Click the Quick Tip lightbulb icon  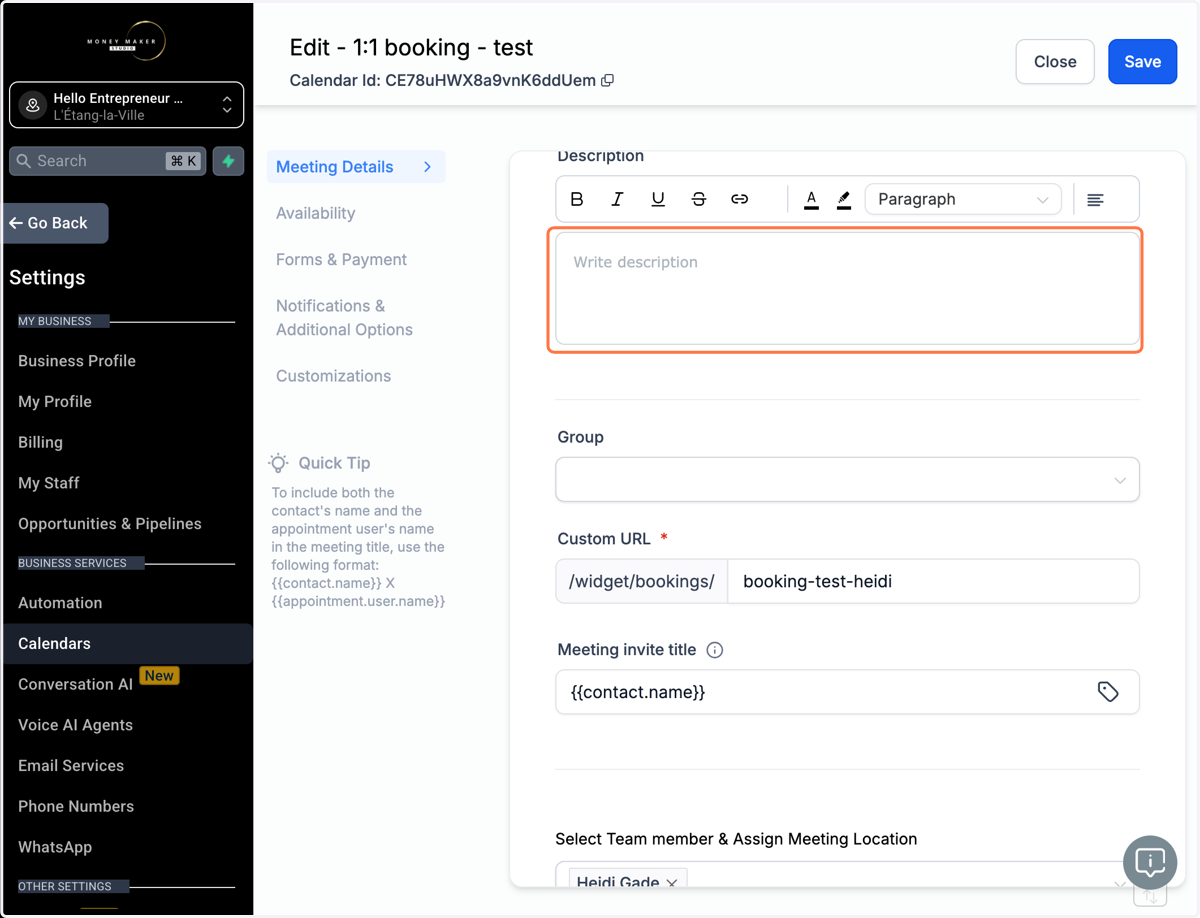[279, 463]
